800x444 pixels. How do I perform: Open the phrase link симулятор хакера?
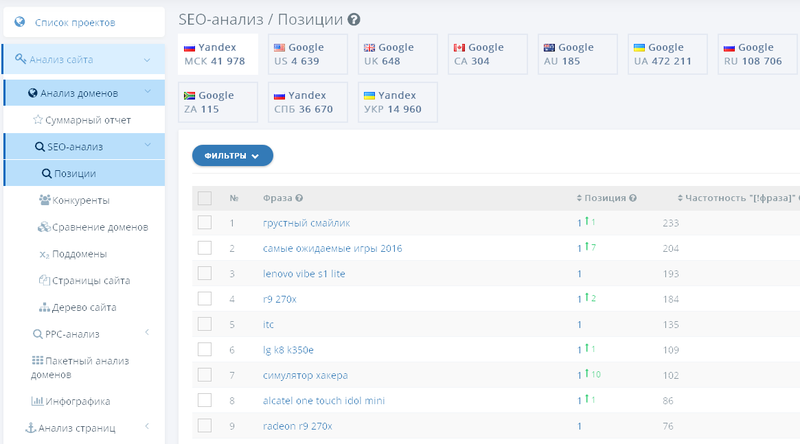(x=305, y=375)
